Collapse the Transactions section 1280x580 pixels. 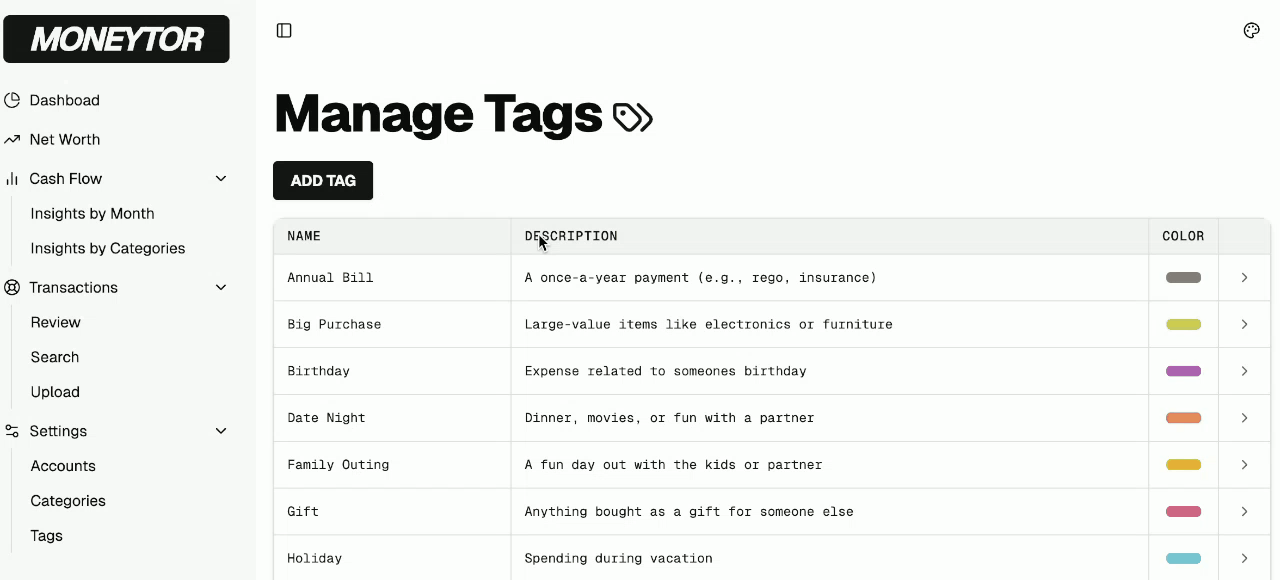point(221,287)
